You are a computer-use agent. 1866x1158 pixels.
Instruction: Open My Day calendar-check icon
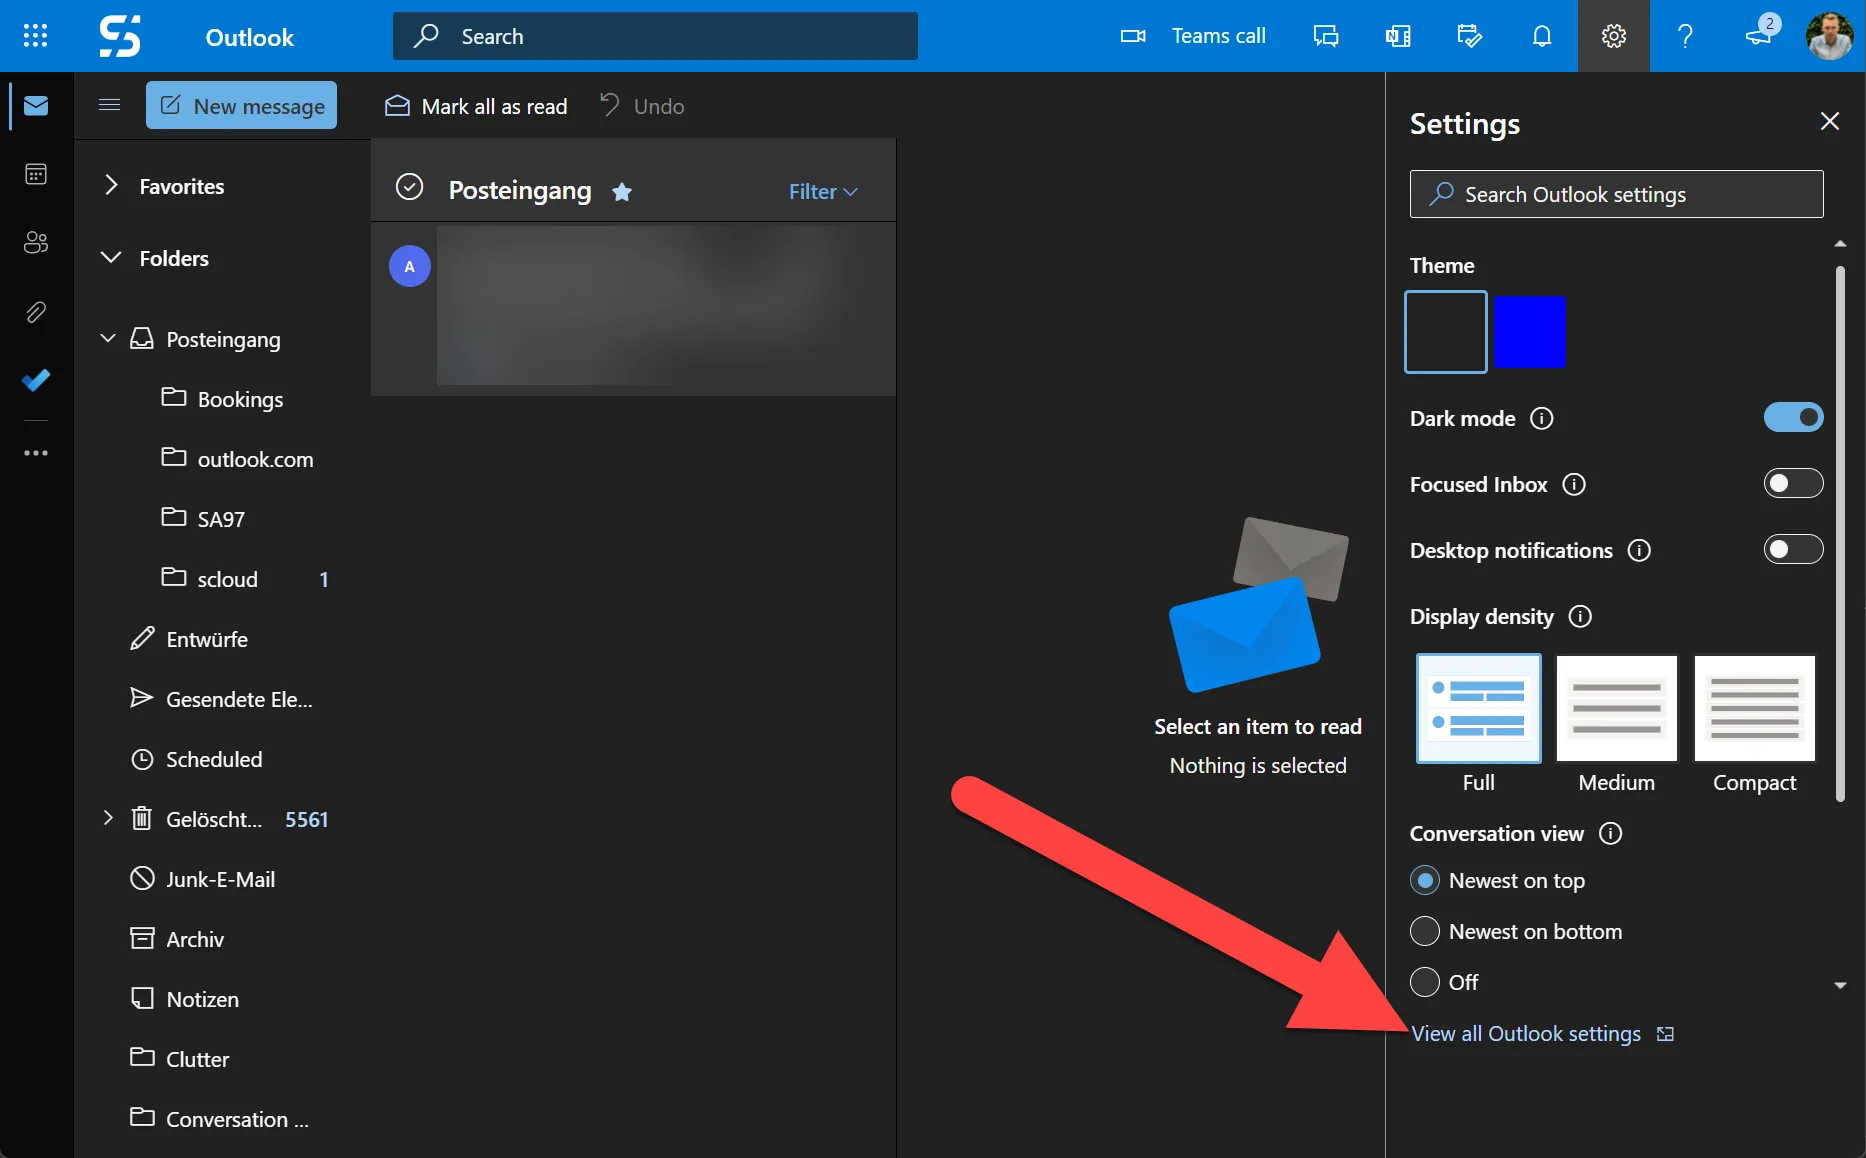tap(1470, 36)
